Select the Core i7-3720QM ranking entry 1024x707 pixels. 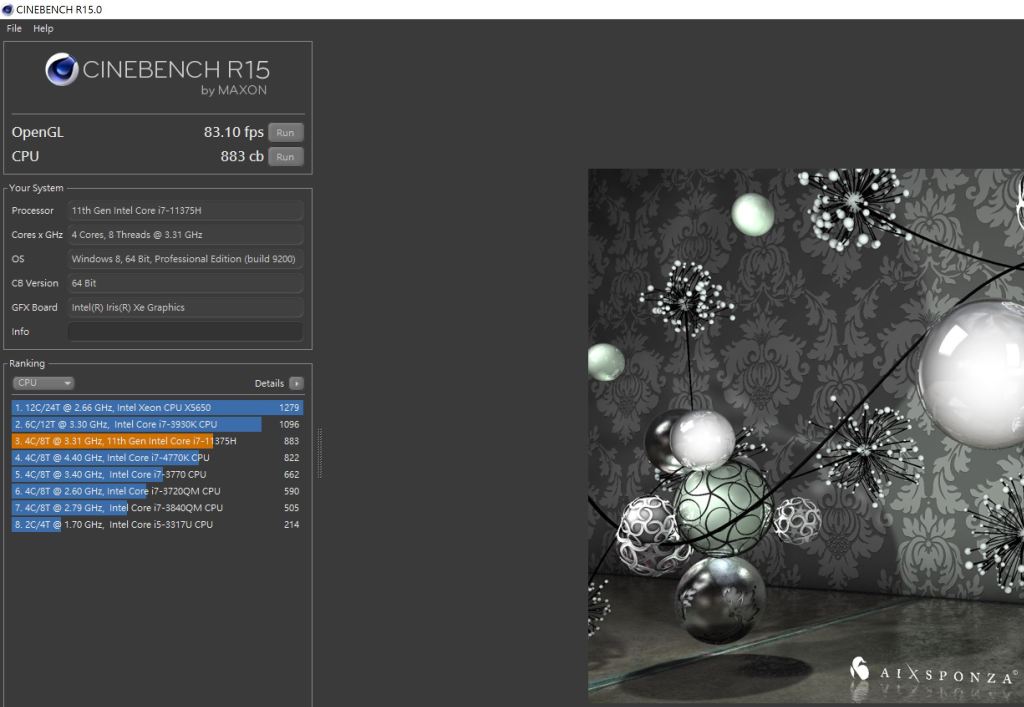coord(157,491)
